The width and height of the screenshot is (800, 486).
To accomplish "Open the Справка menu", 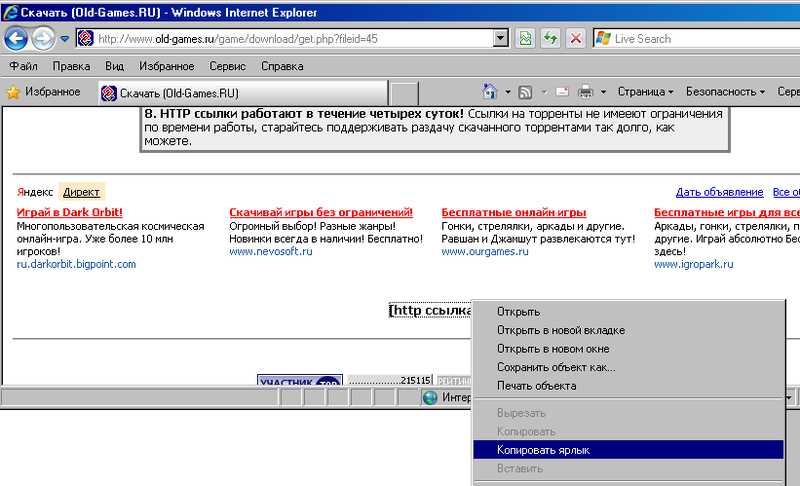I will point(282,66).
